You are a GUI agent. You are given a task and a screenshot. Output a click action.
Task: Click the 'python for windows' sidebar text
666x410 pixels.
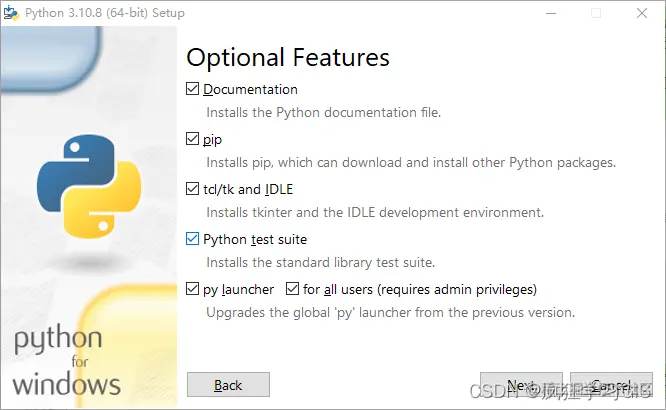[x=67, y=361]
